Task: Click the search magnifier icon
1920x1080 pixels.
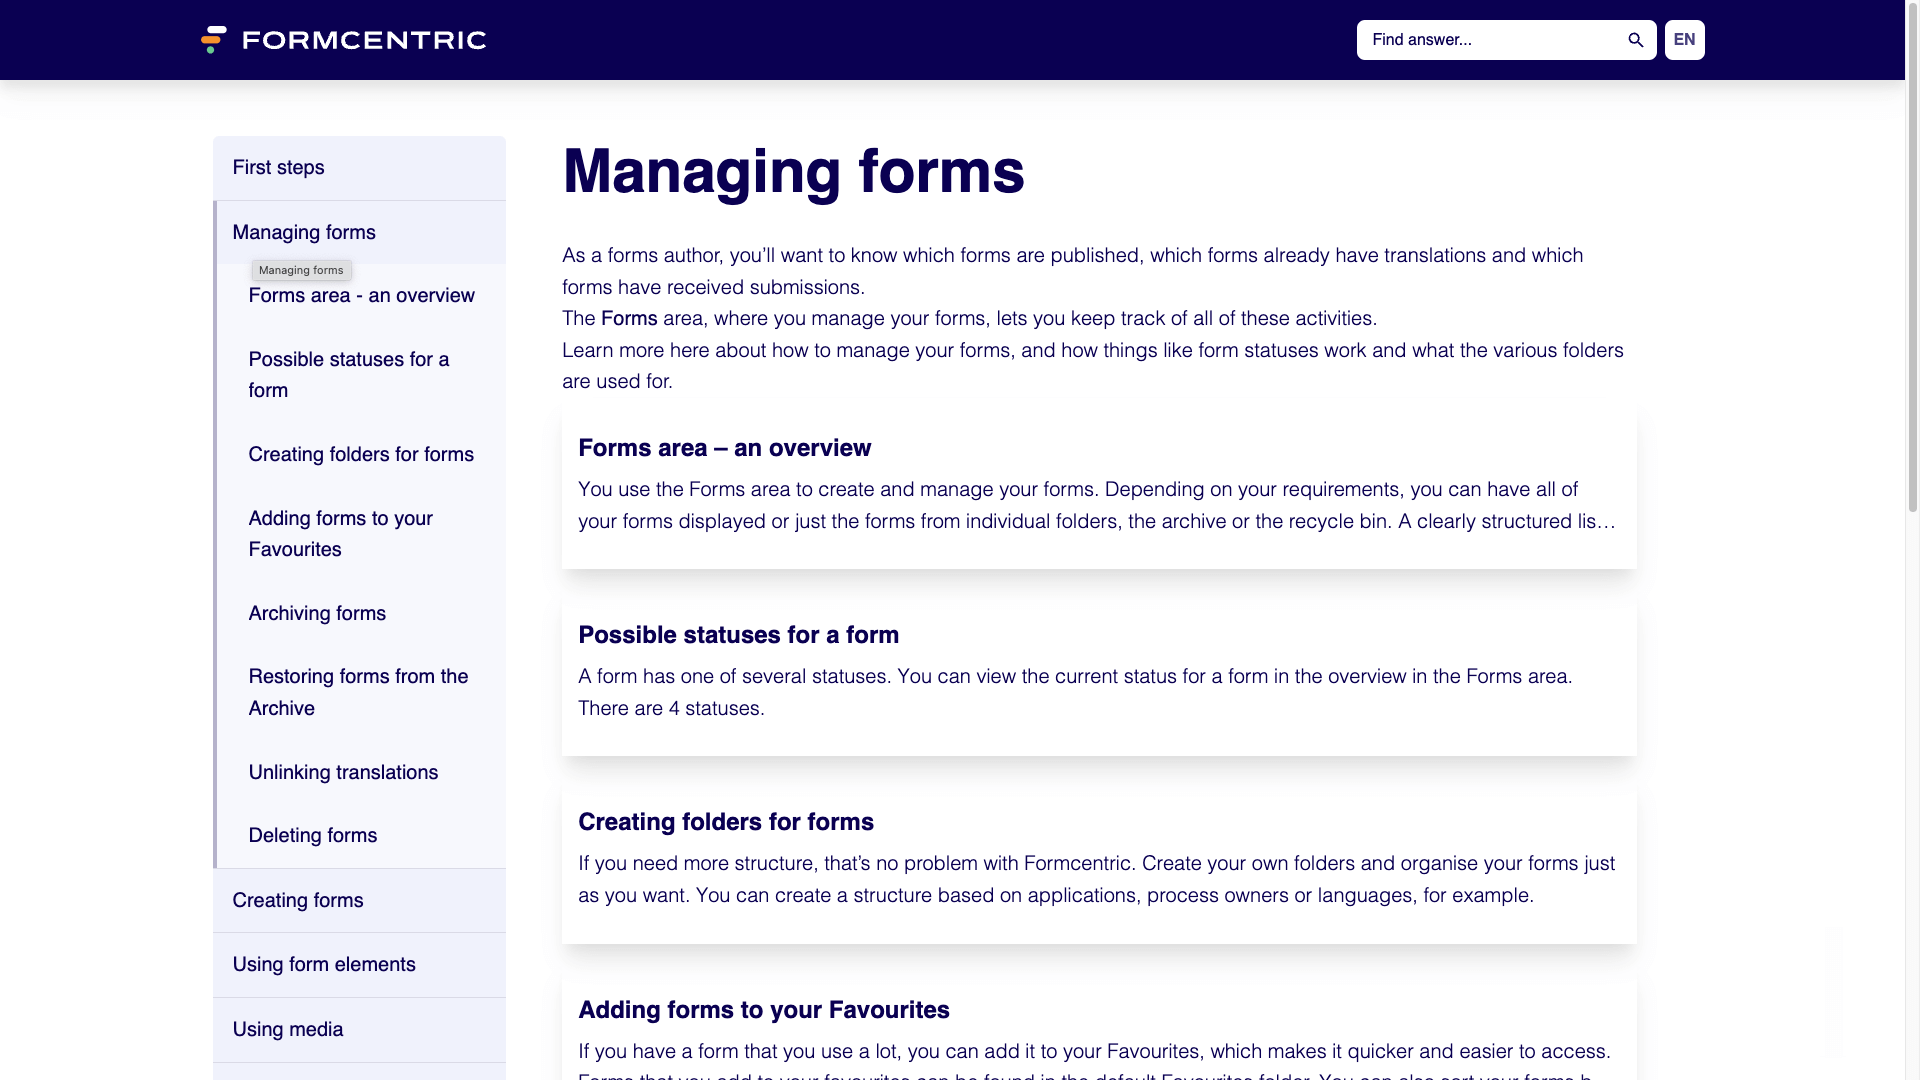Action: tap(1635, 40)
